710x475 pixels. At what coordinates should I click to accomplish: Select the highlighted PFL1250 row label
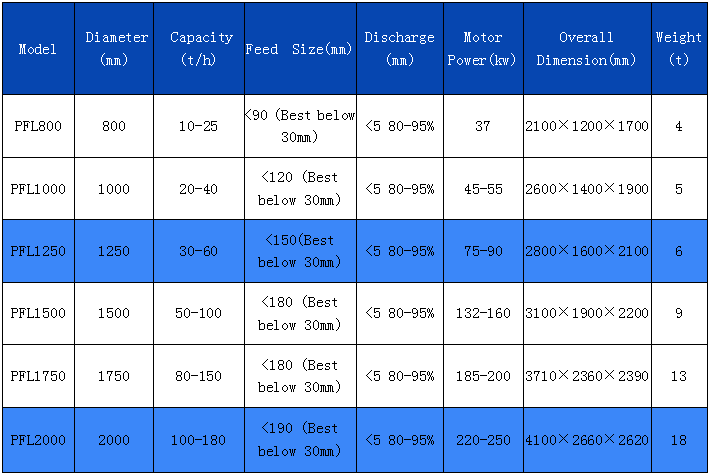coord(38,251)
